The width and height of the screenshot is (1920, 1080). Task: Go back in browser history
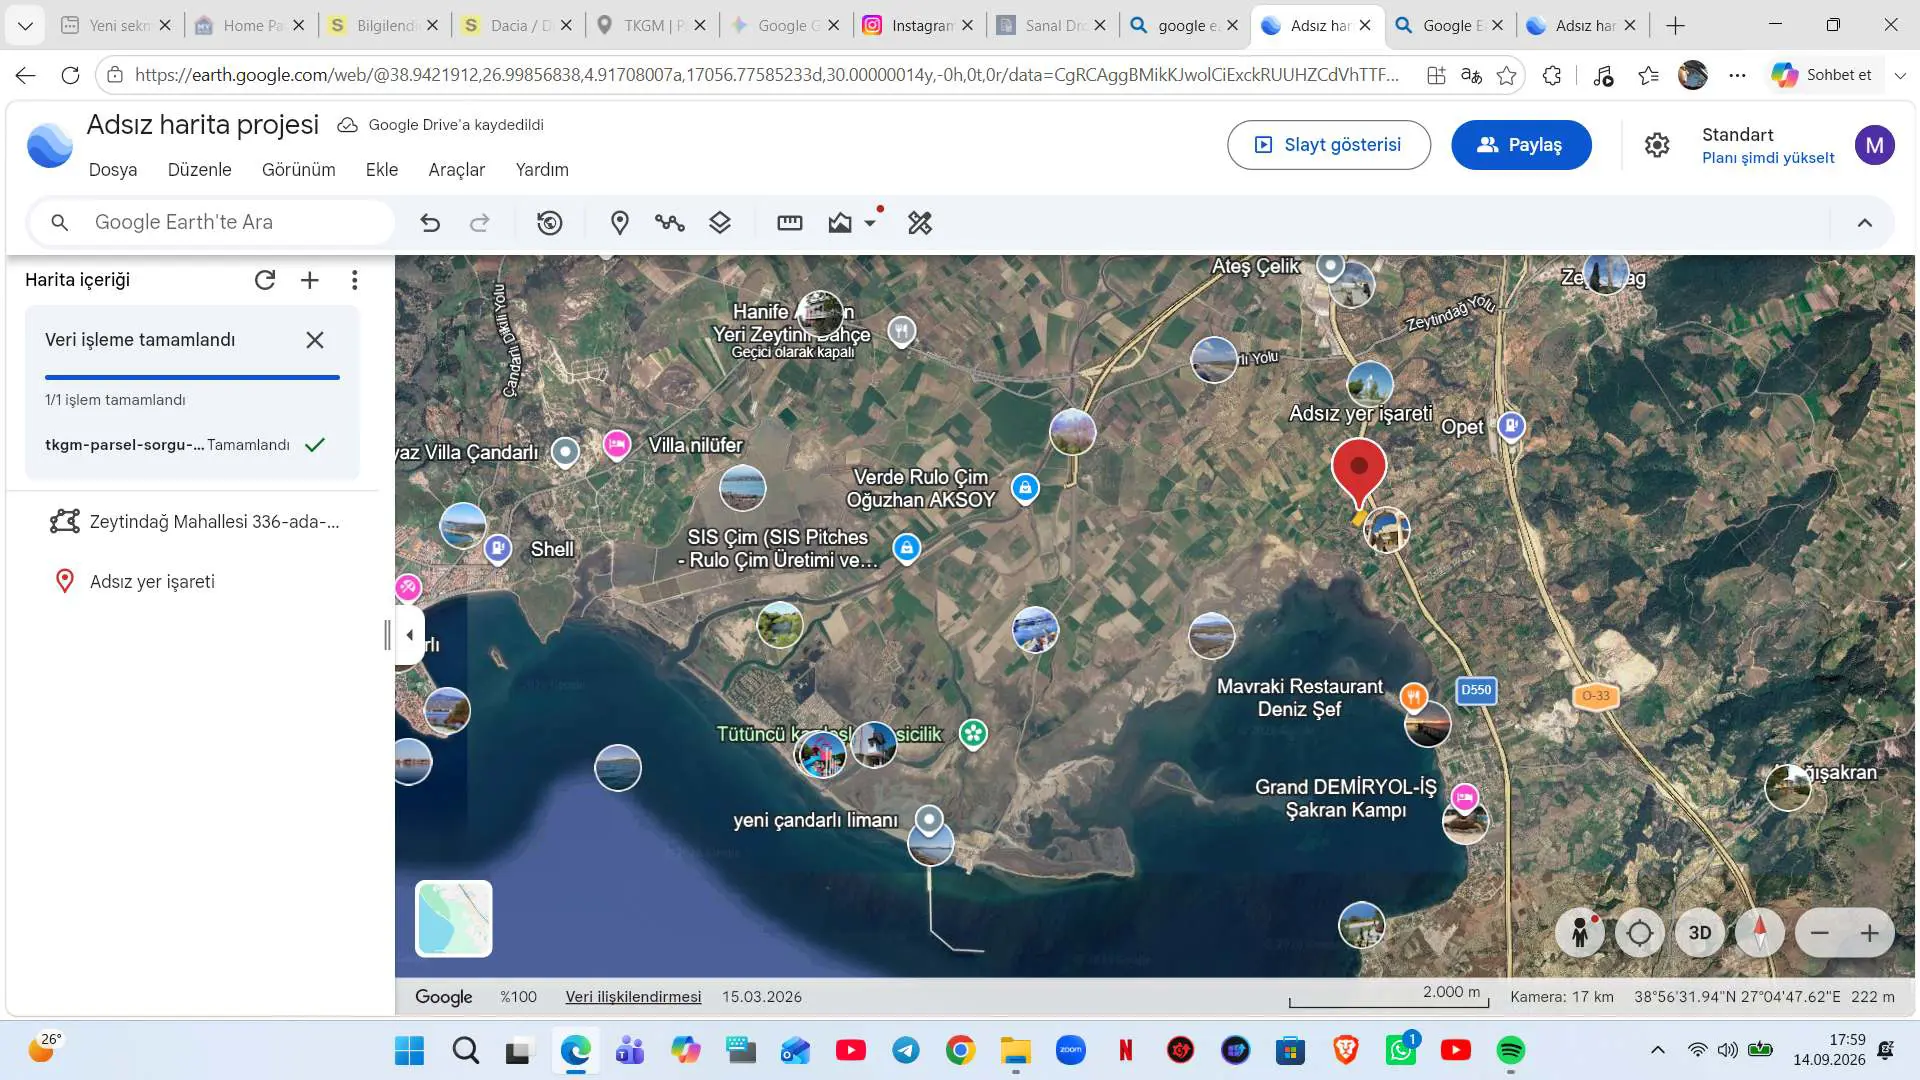point(26,75)
